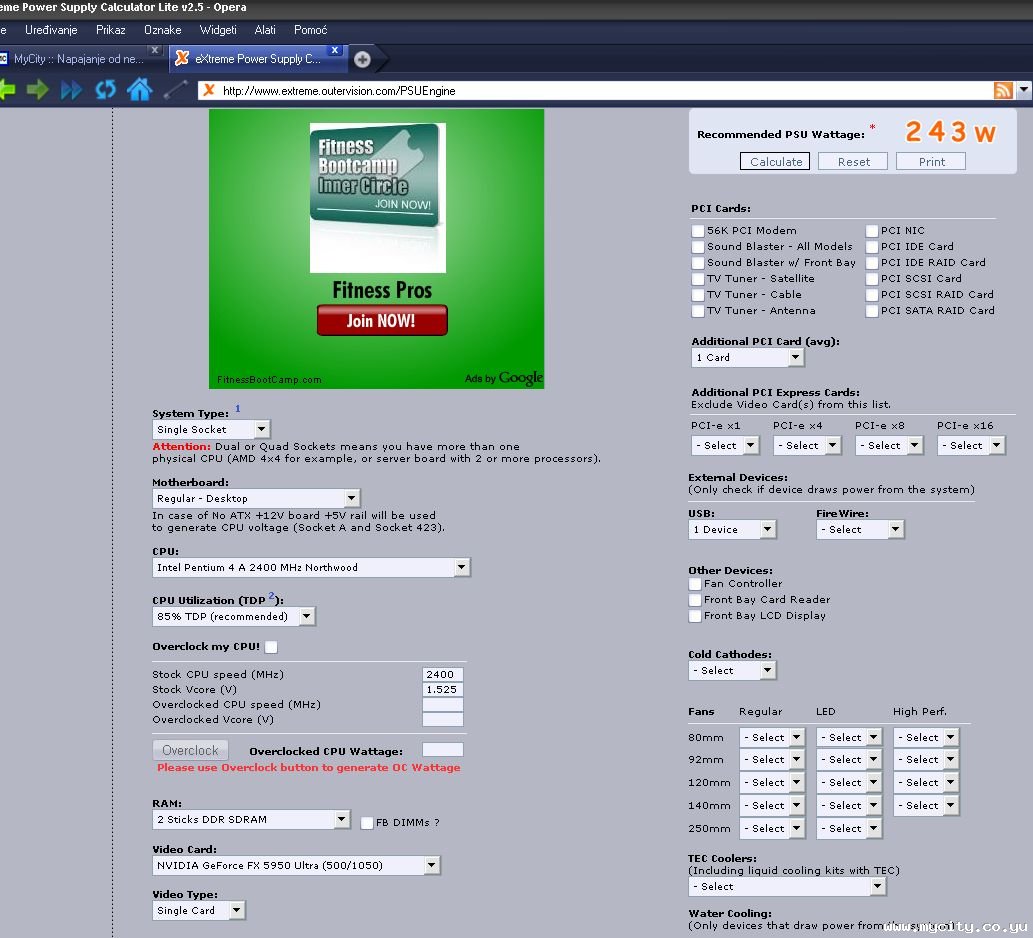1033x938 pixels.
Task: Open Prikaz menu
Action: [x=111, y=30]
